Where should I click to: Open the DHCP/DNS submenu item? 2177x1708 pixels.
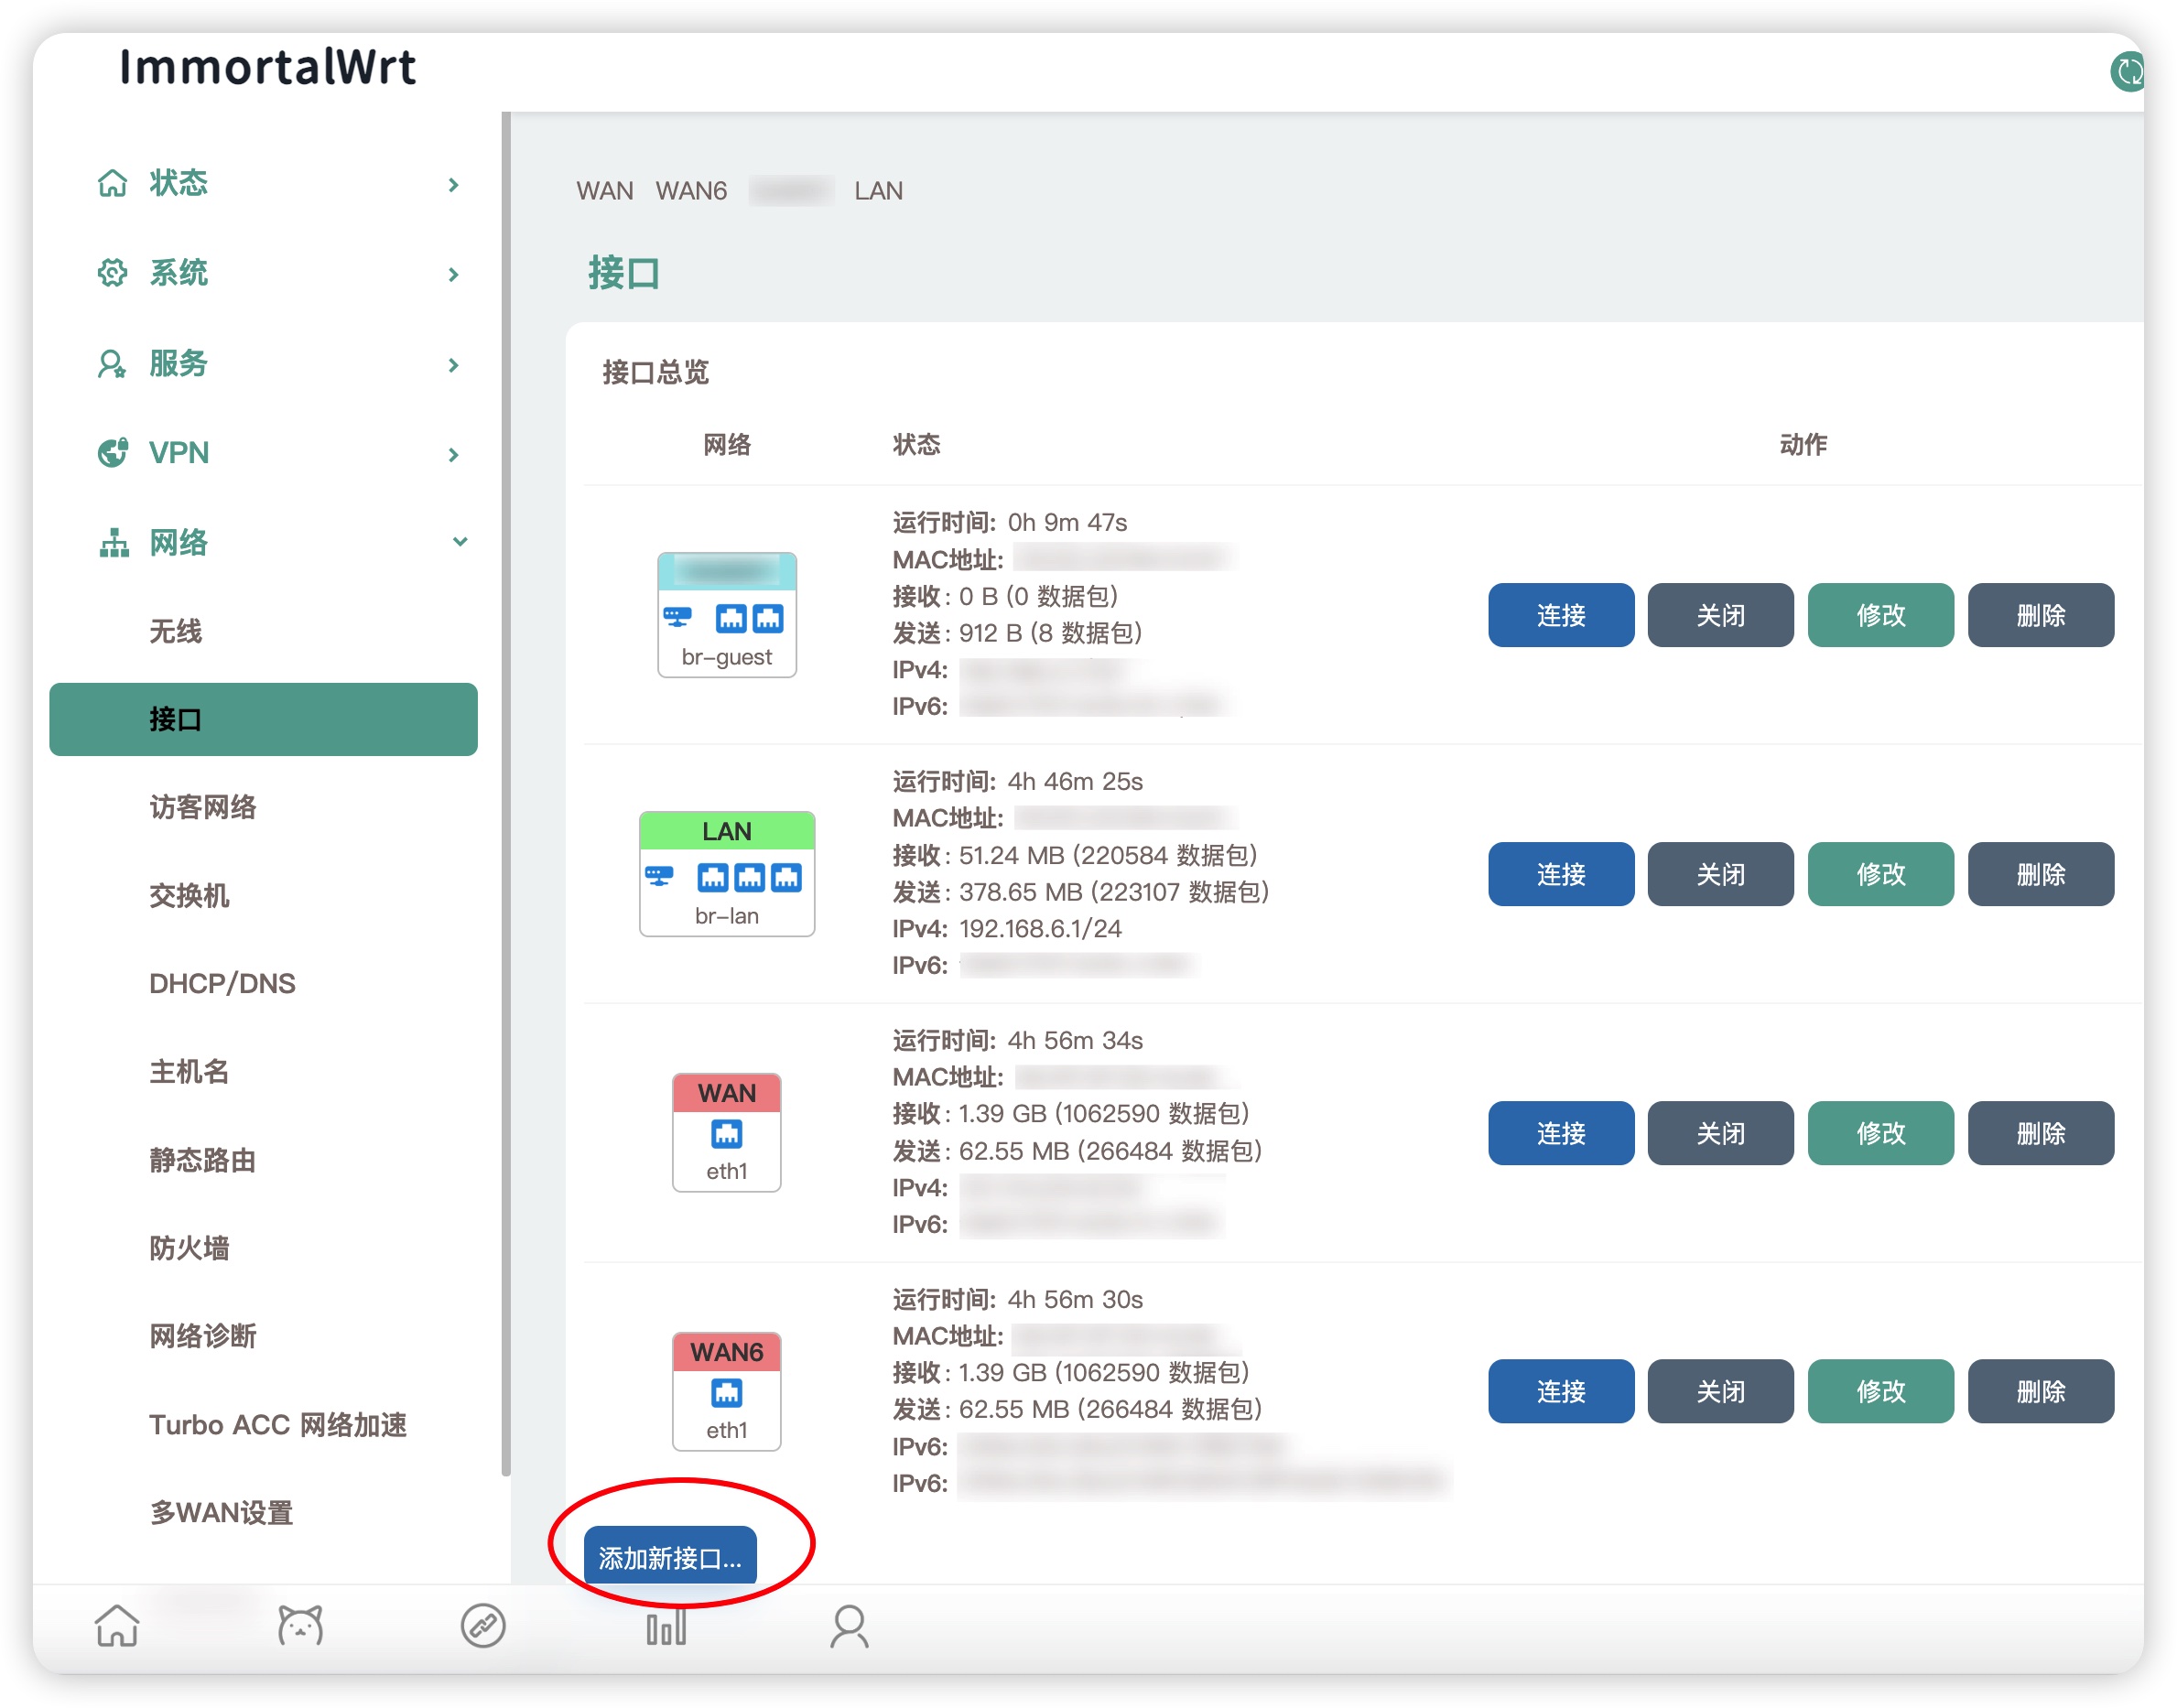point(222,983)
